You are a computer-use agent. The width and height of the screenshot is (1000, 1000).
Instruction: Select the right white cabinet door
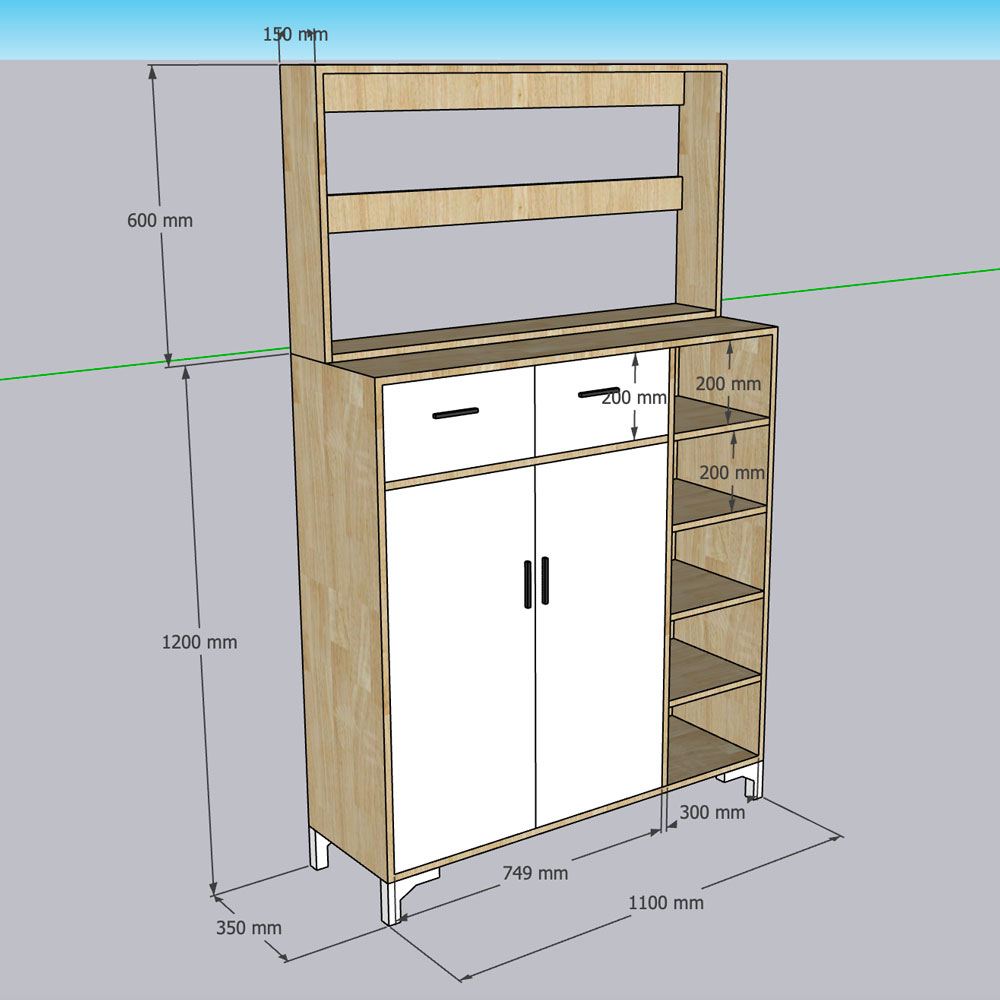[601, 634]
